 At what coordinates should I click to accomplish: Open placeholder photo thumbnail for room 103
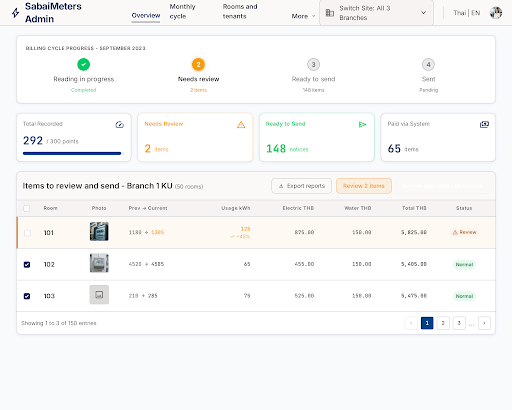click(99, 295)
